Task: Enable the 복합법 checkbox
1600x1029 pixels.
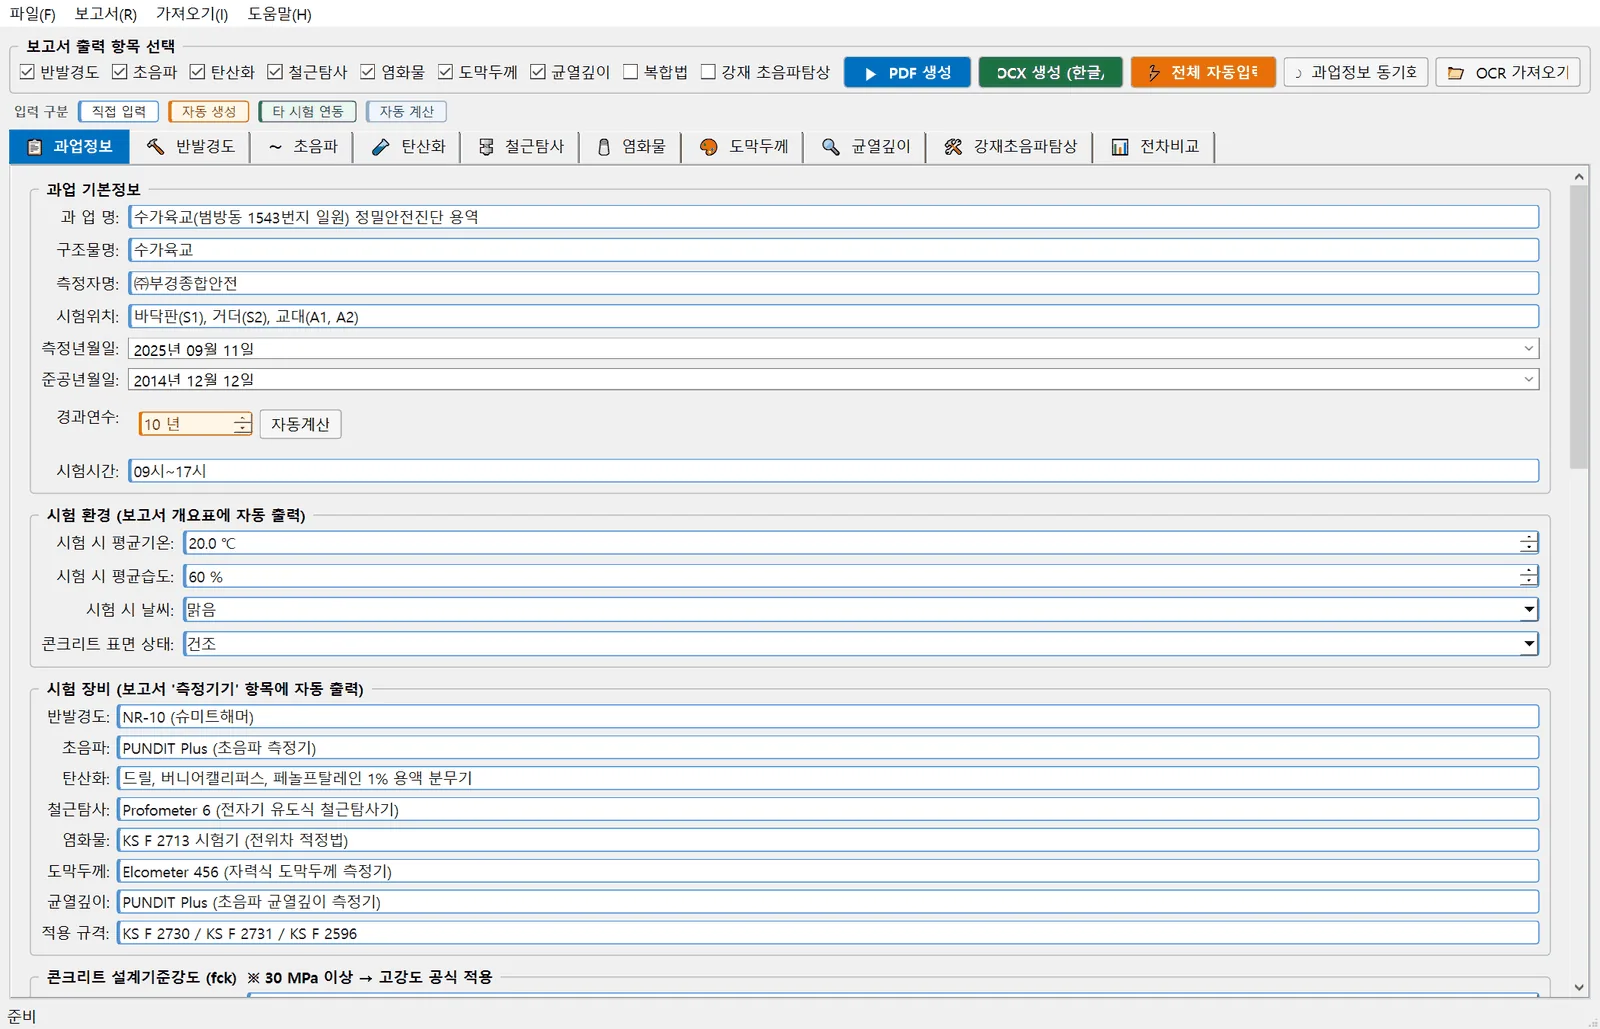Action: point(631,72)
